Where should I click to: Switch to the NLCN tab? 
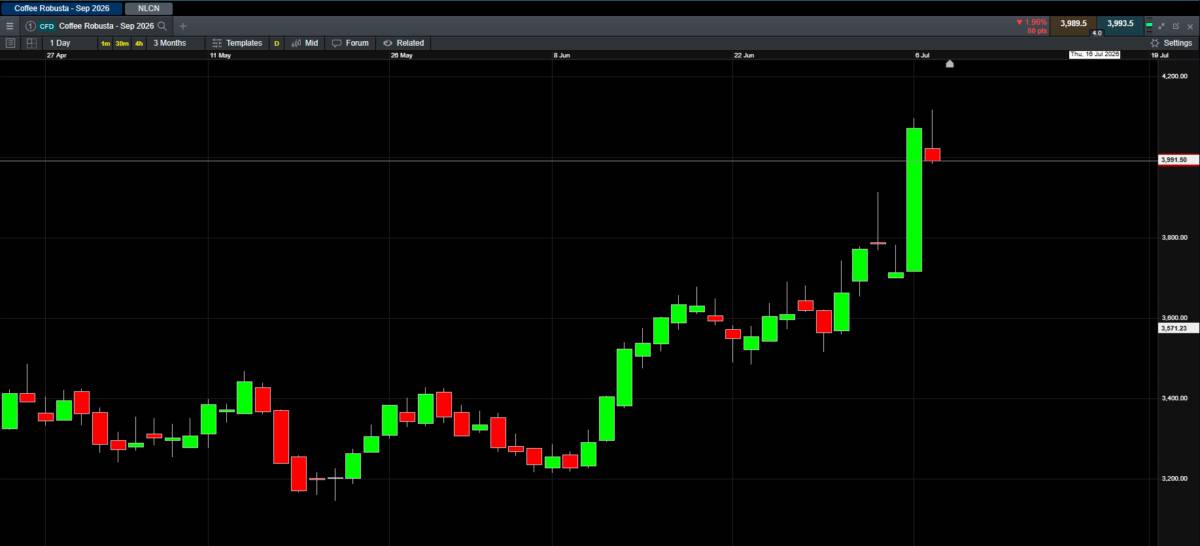click(x=149, y=8)
